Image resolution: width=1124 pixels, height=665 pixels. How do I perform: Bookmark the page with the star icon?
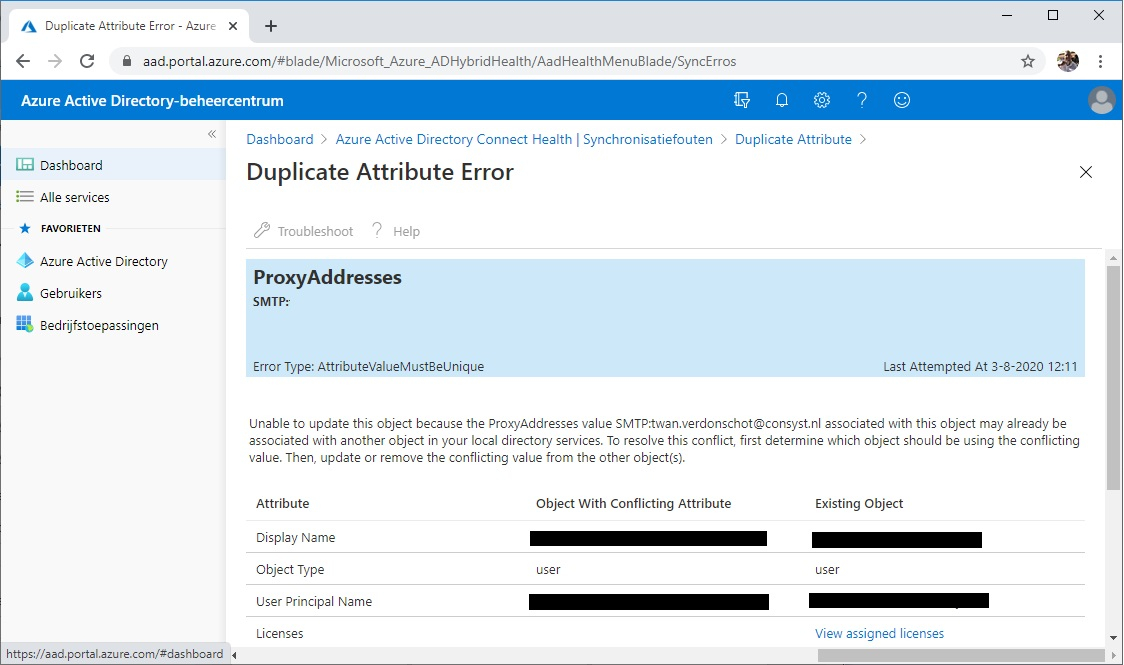click(x=1027, y=61)
